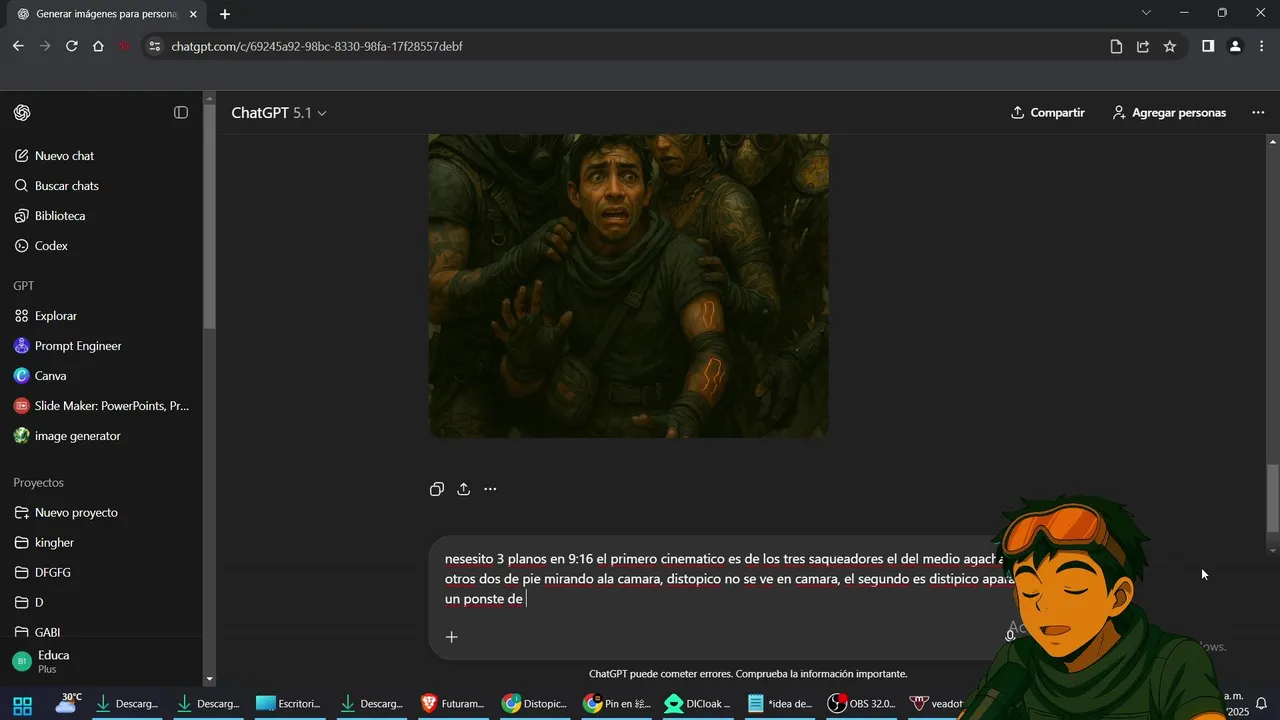Copy the response with the copy icon

tap(437, 489)
